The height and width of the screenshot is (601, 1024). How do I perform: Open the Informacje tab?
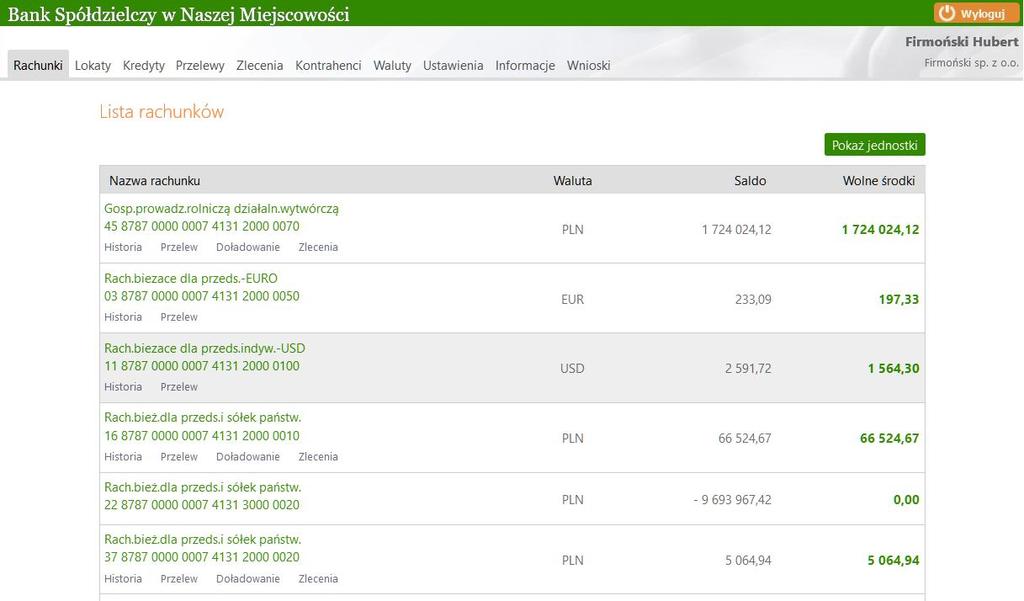point(525,65)
